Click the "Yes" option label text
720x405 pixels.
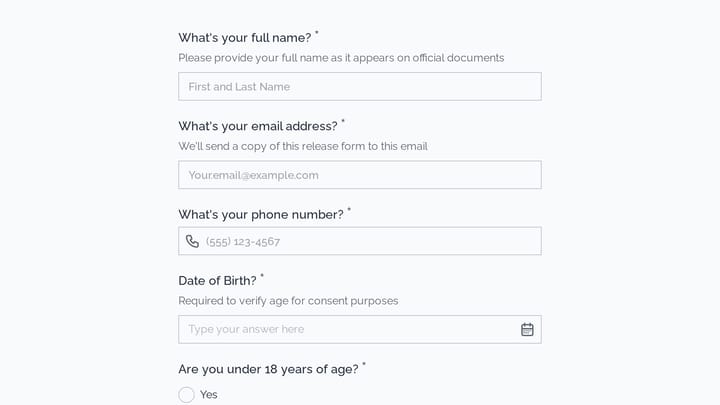[x=208, y=394]
